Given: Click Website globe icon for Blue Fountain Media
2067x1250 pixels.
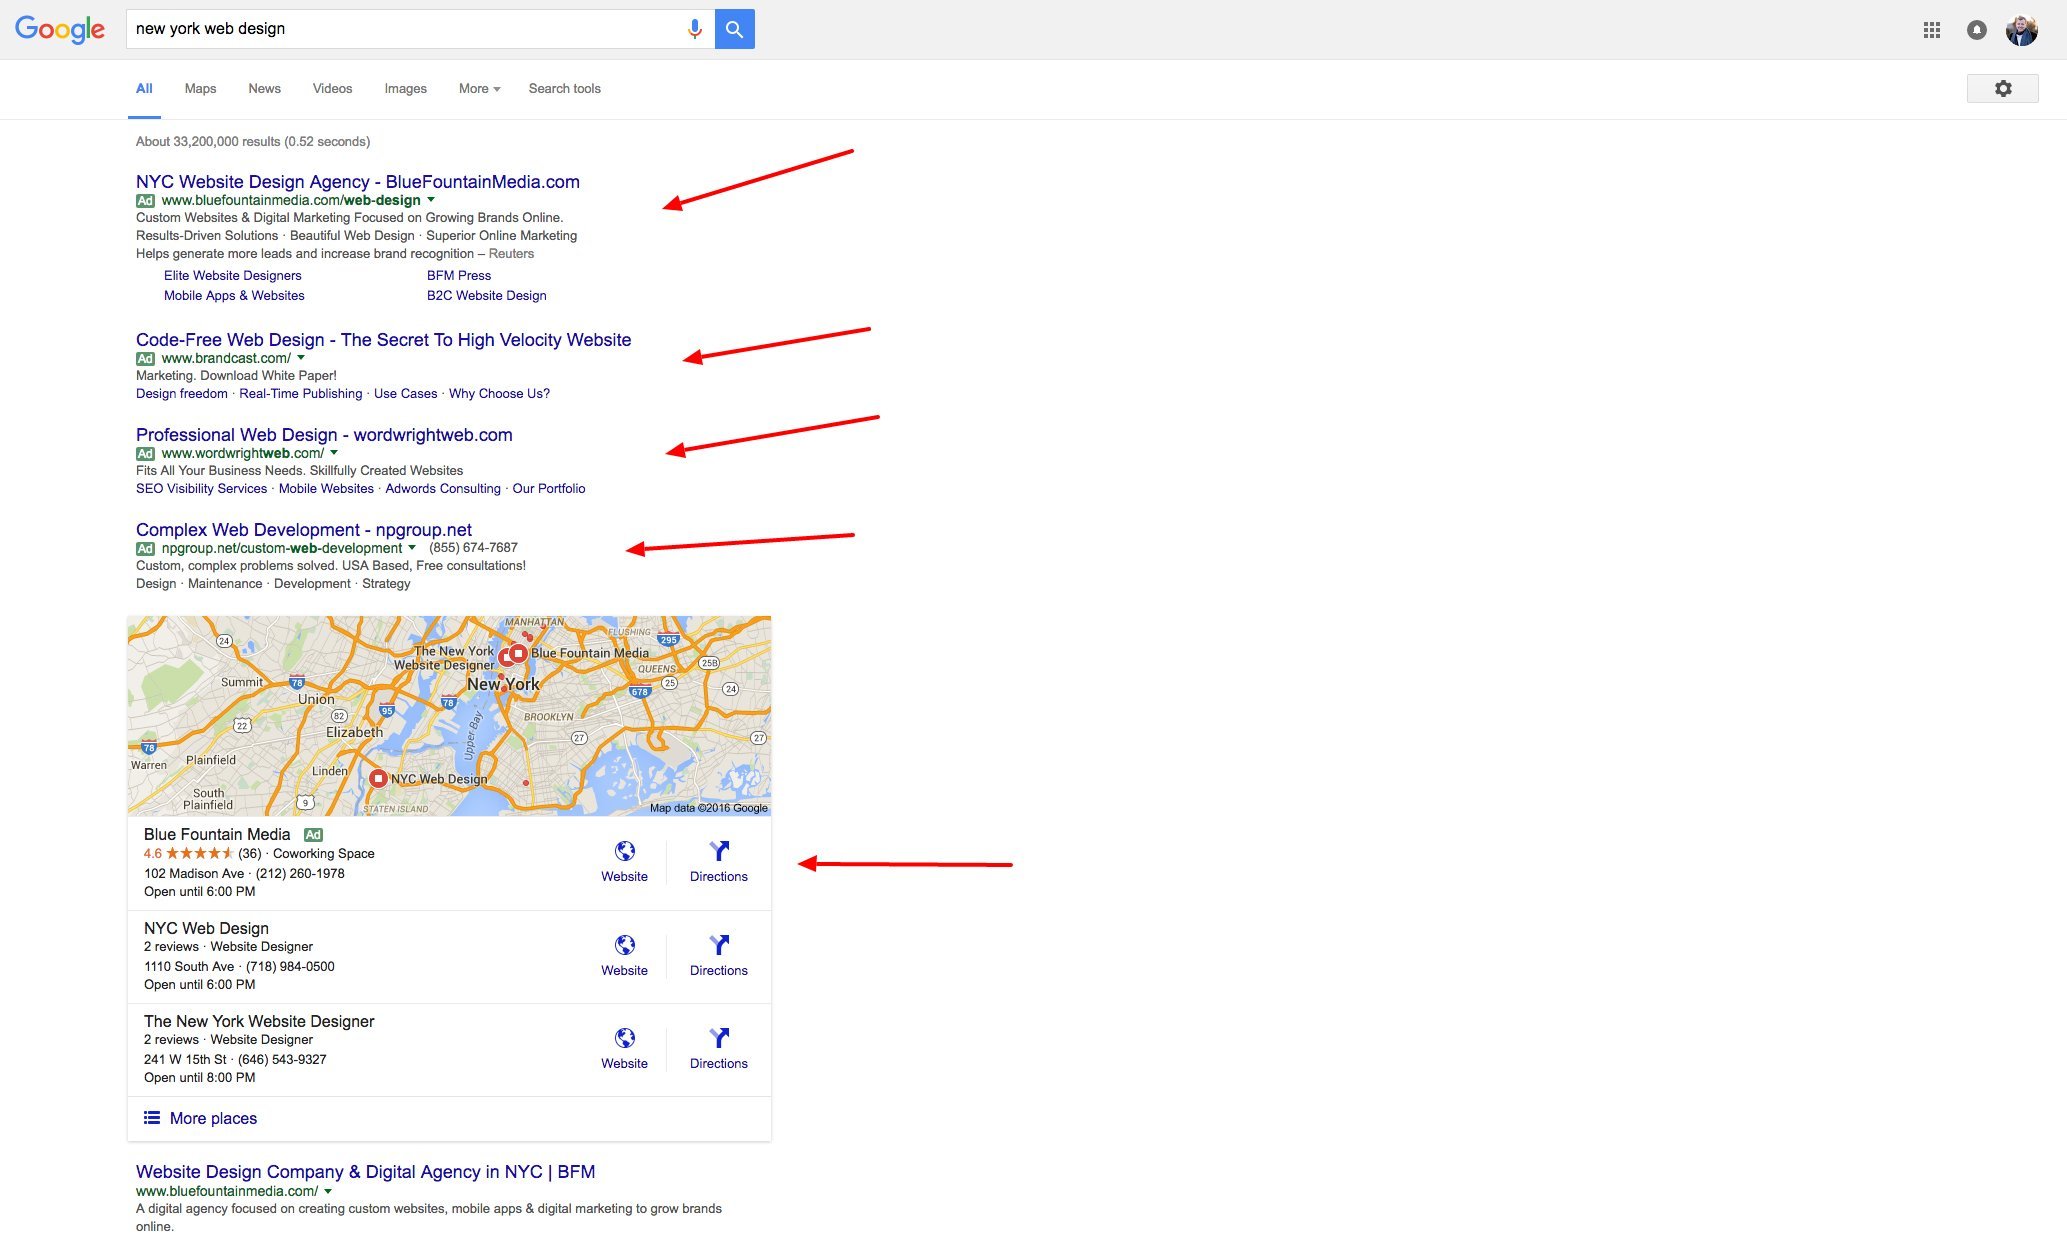Looking at the screenshot, I should pos(625,851).
